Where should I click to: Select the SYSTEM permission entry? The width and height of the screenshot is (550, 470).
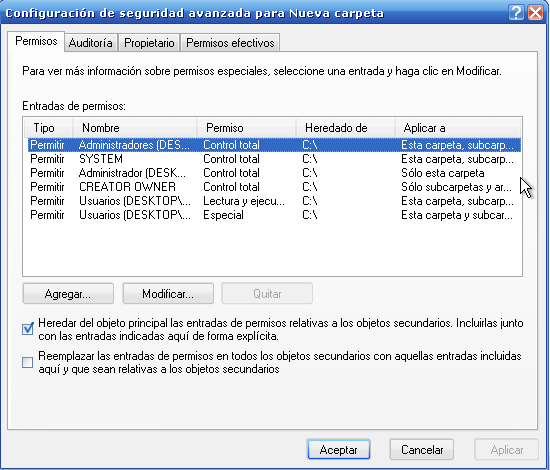click(274, 159)
